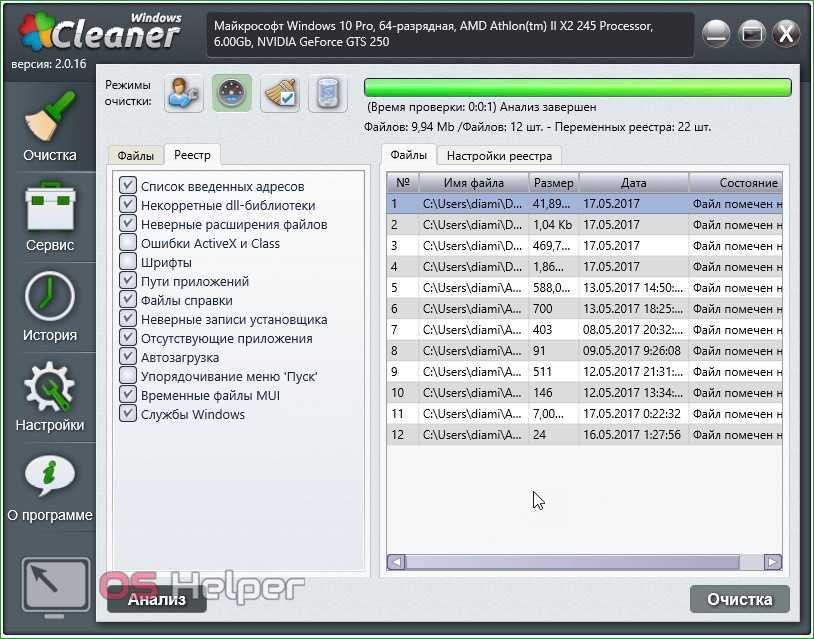Maximize the Windows Cleaner window
The width and height of the screenshot is (814, 639).
[752, 34]
